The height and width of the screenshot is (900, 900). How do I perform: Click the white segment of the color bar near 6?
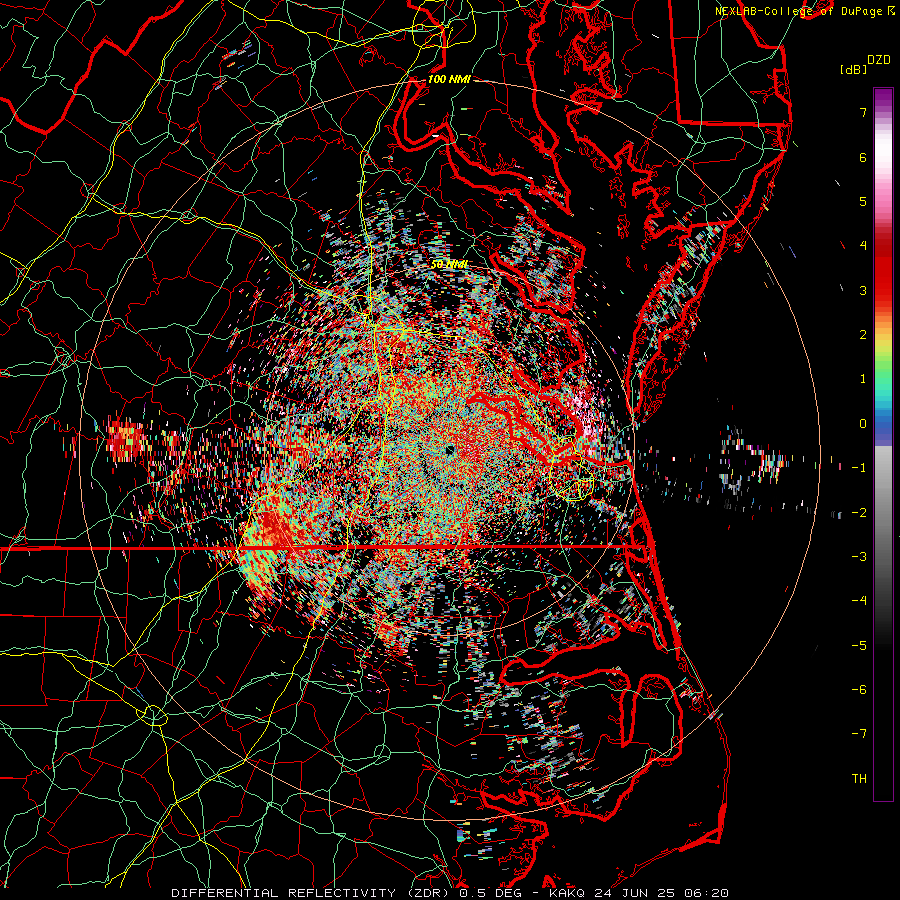(883, 150)
